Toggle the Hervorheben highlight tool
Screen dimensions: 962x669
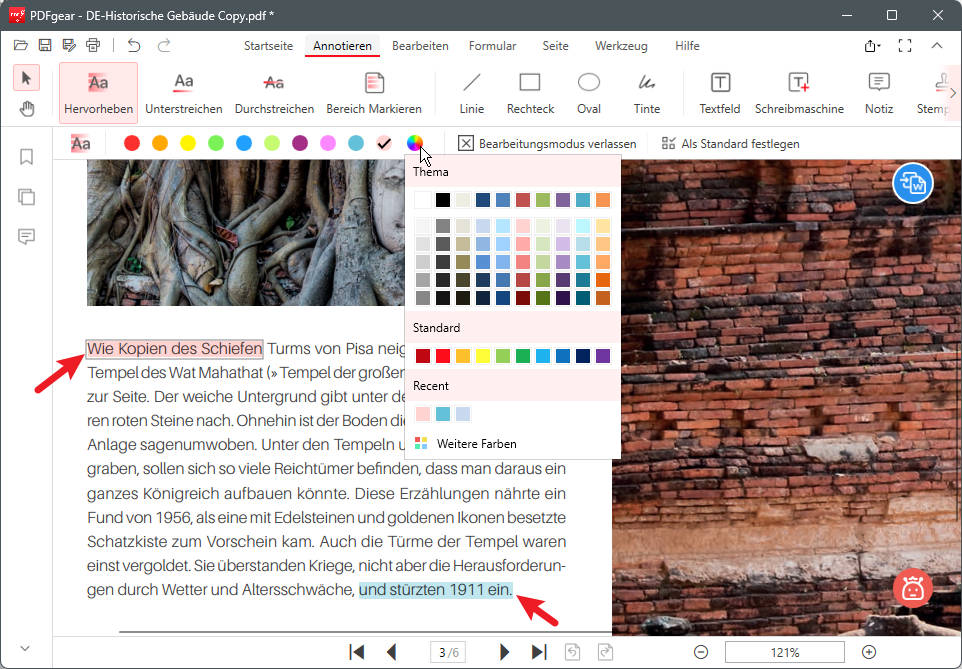(98, 92)
